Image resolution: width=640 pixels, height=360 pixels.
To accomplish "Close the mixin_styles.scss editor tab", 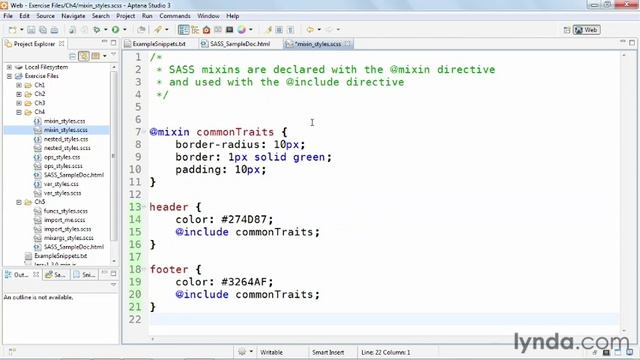I will pos(347,44).
